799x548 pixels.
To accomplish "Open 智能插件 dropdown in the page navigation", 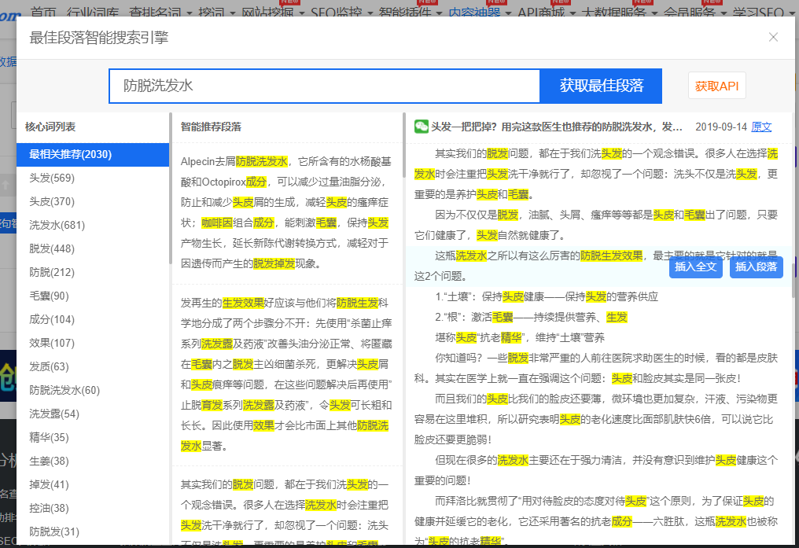I will (x=410, y=12).
